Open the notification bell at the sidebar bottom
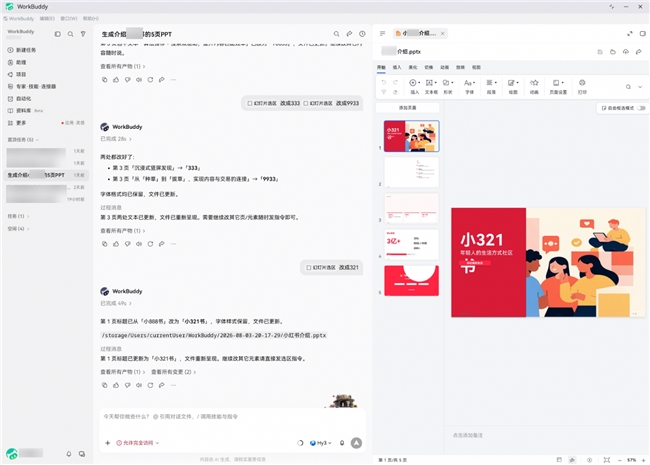The image size is (650, 465). [69, 454]
